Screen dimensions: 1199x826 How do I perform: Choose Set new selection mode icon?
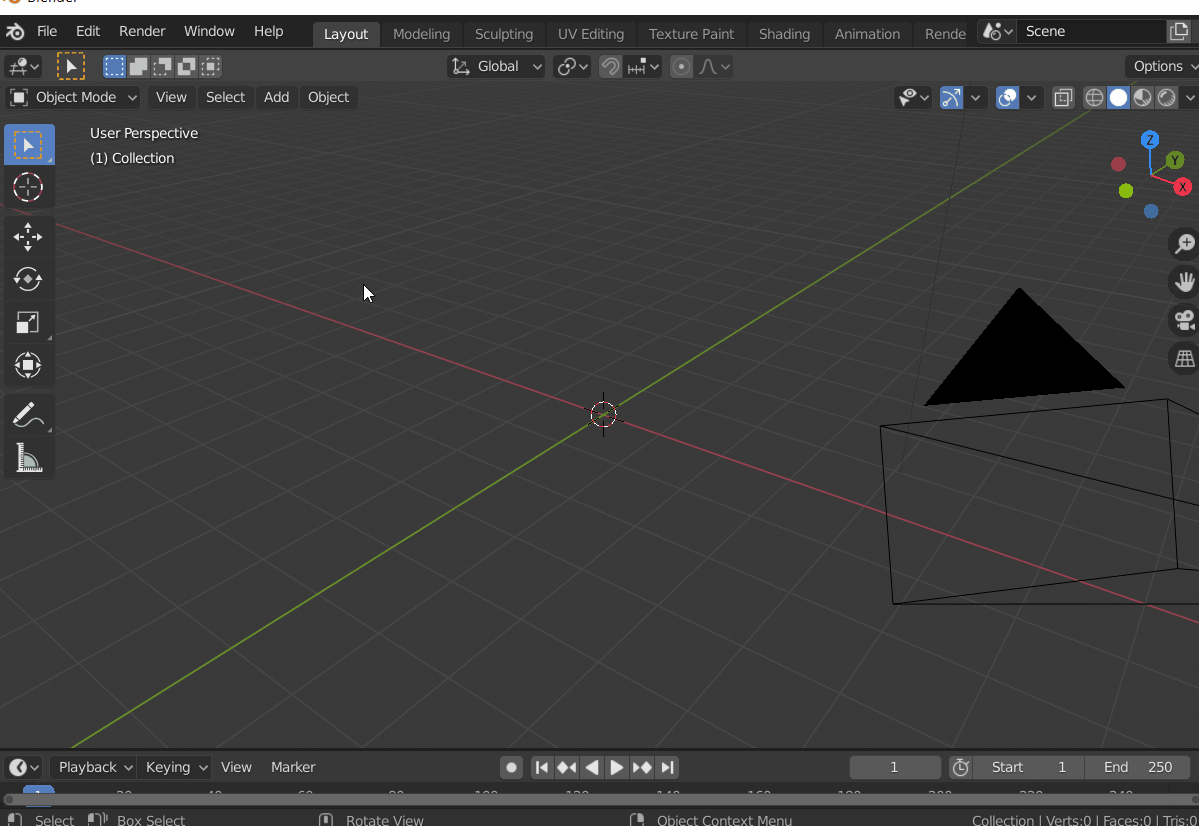coord(114,67)
